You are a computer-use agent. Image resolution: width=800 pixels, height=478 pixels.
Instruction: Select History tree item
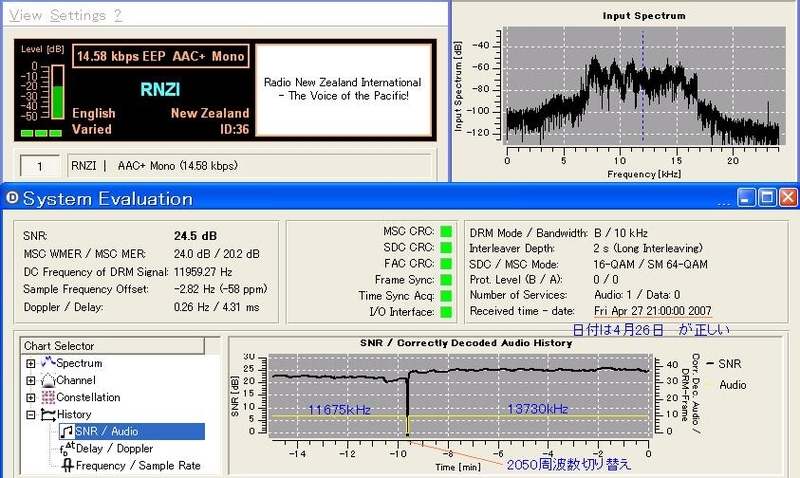click(x=74, y=414)
